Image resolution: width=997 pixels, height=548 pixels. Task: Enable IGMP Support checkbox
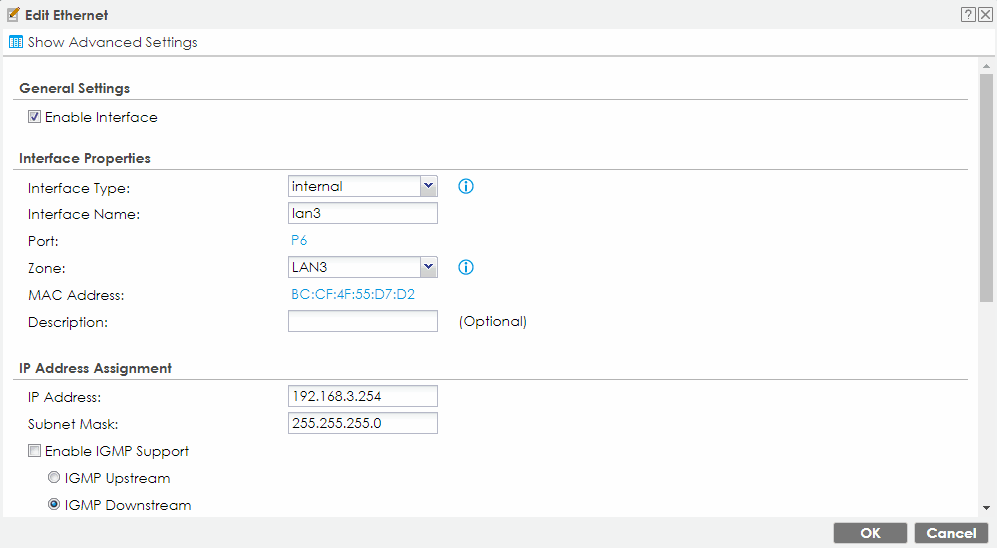35,451
